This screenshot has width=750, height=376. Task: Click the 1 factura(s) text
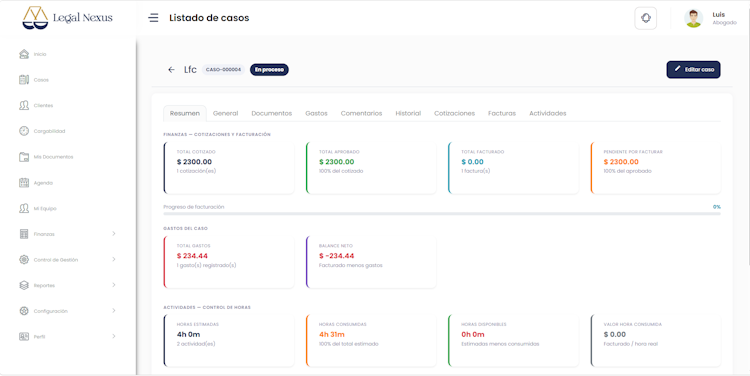coord(475,171)
